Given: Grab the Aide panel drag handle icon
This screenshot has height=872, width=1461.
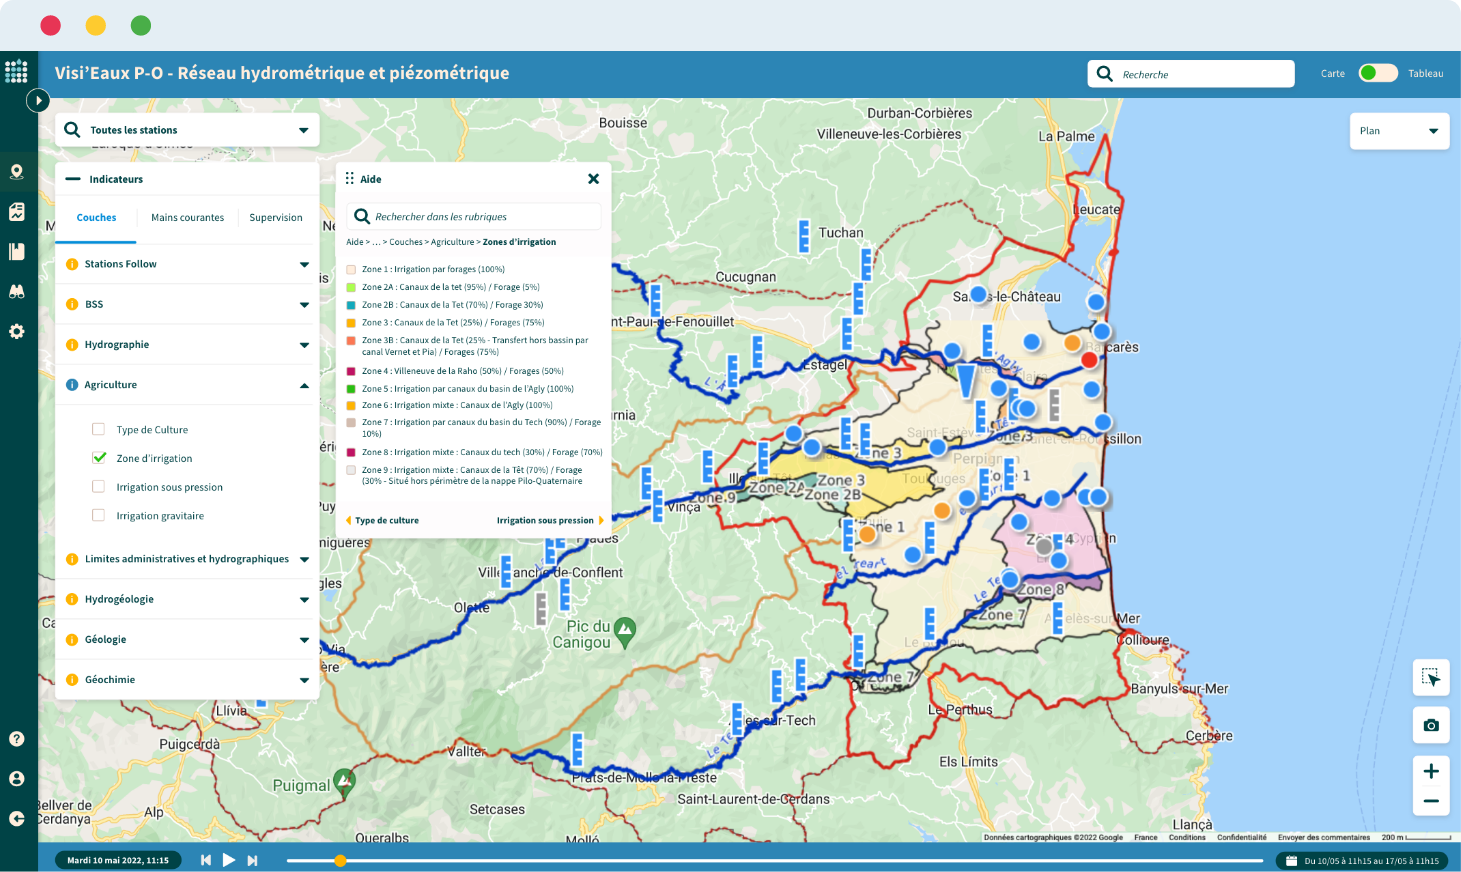Looking at the screenshot, I should (x=349, y=178).
